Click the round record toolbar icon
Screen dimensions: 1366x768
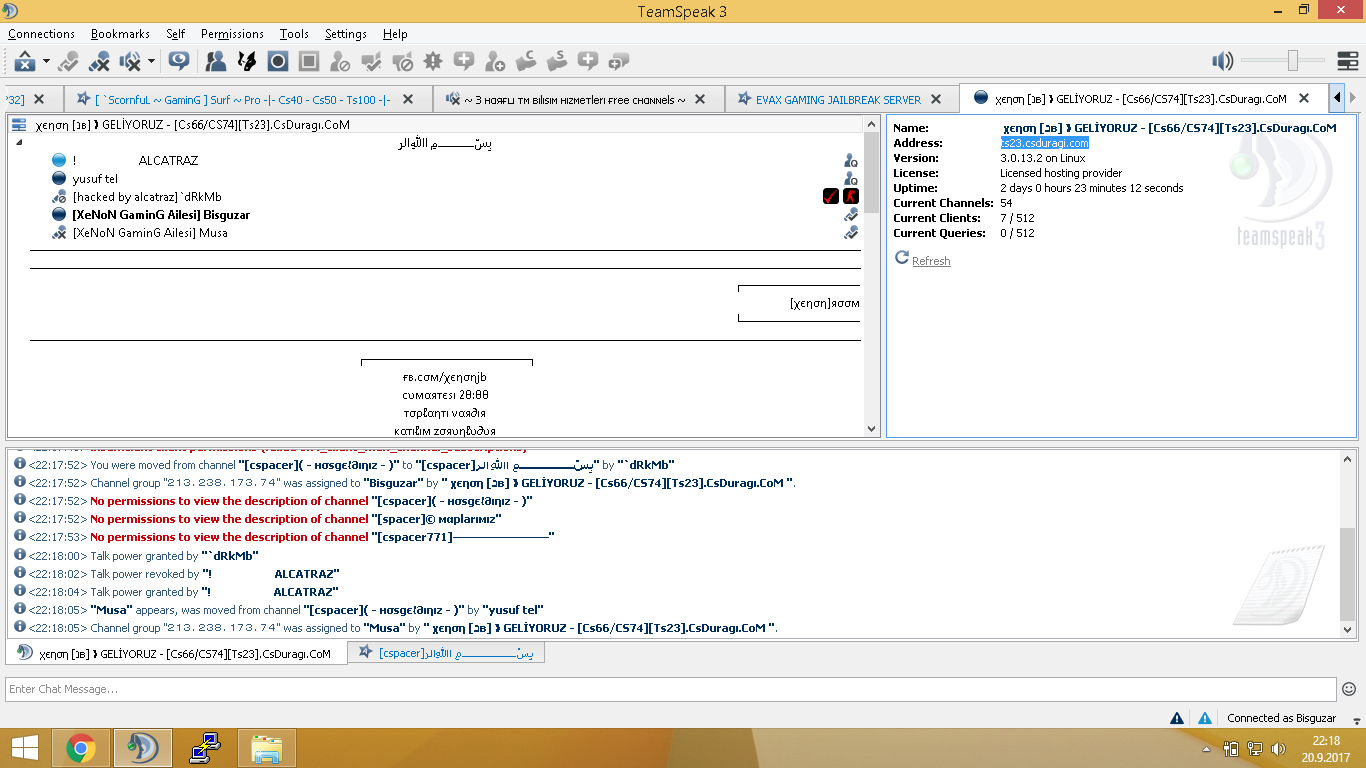(x=278, y=61)
